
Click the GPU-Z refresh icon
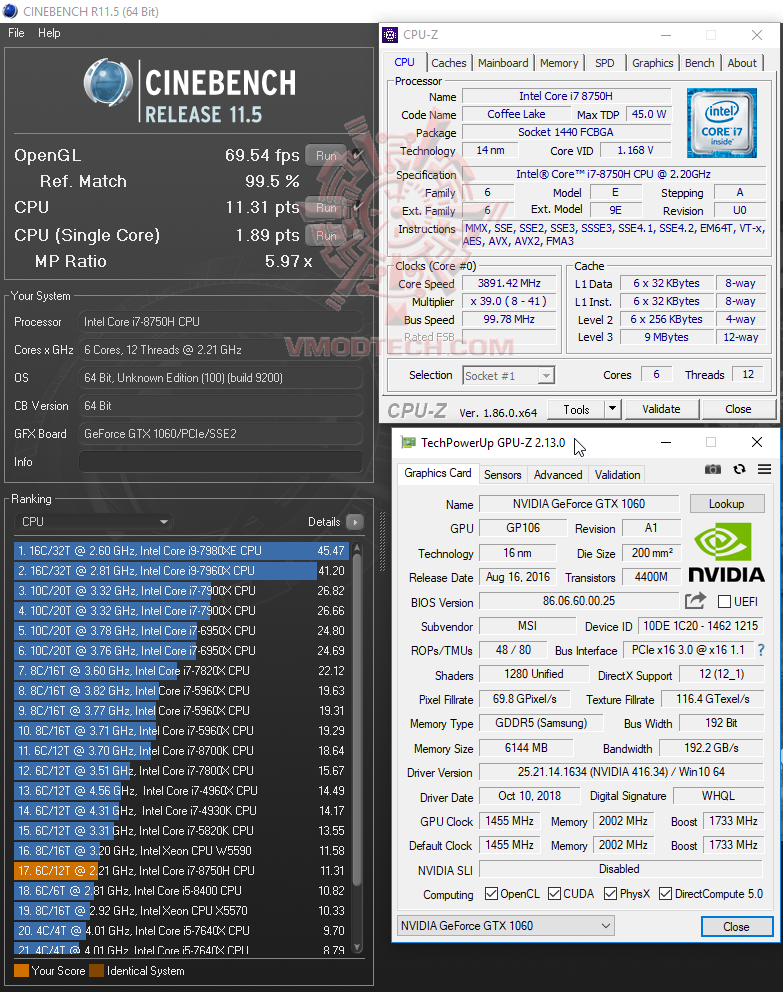pyautogui.click(x=739, y=469)
